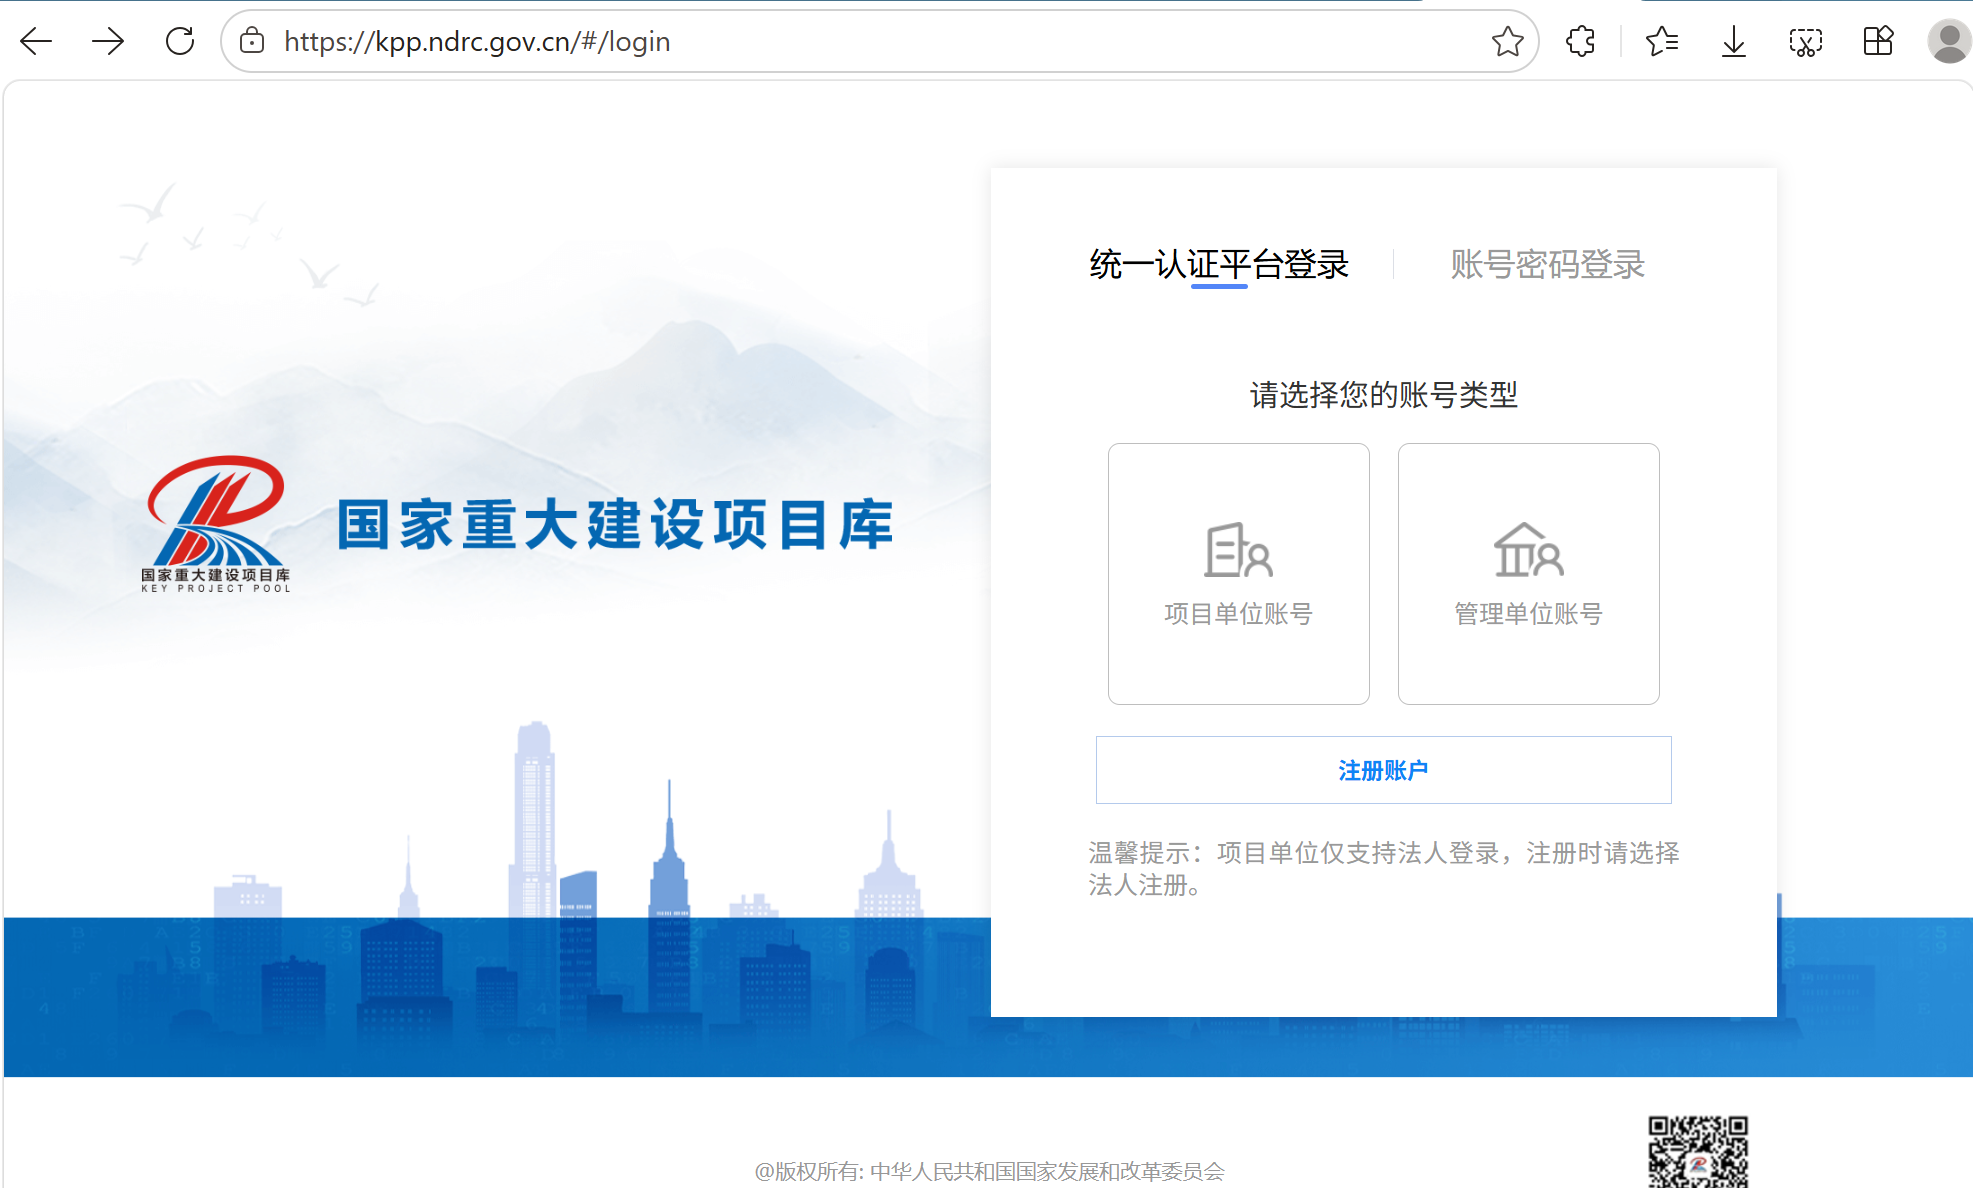The height and width of the screenshot is (1188, 1973).
Task: Open the favorites list icon
Action: tap(1662, 41)
